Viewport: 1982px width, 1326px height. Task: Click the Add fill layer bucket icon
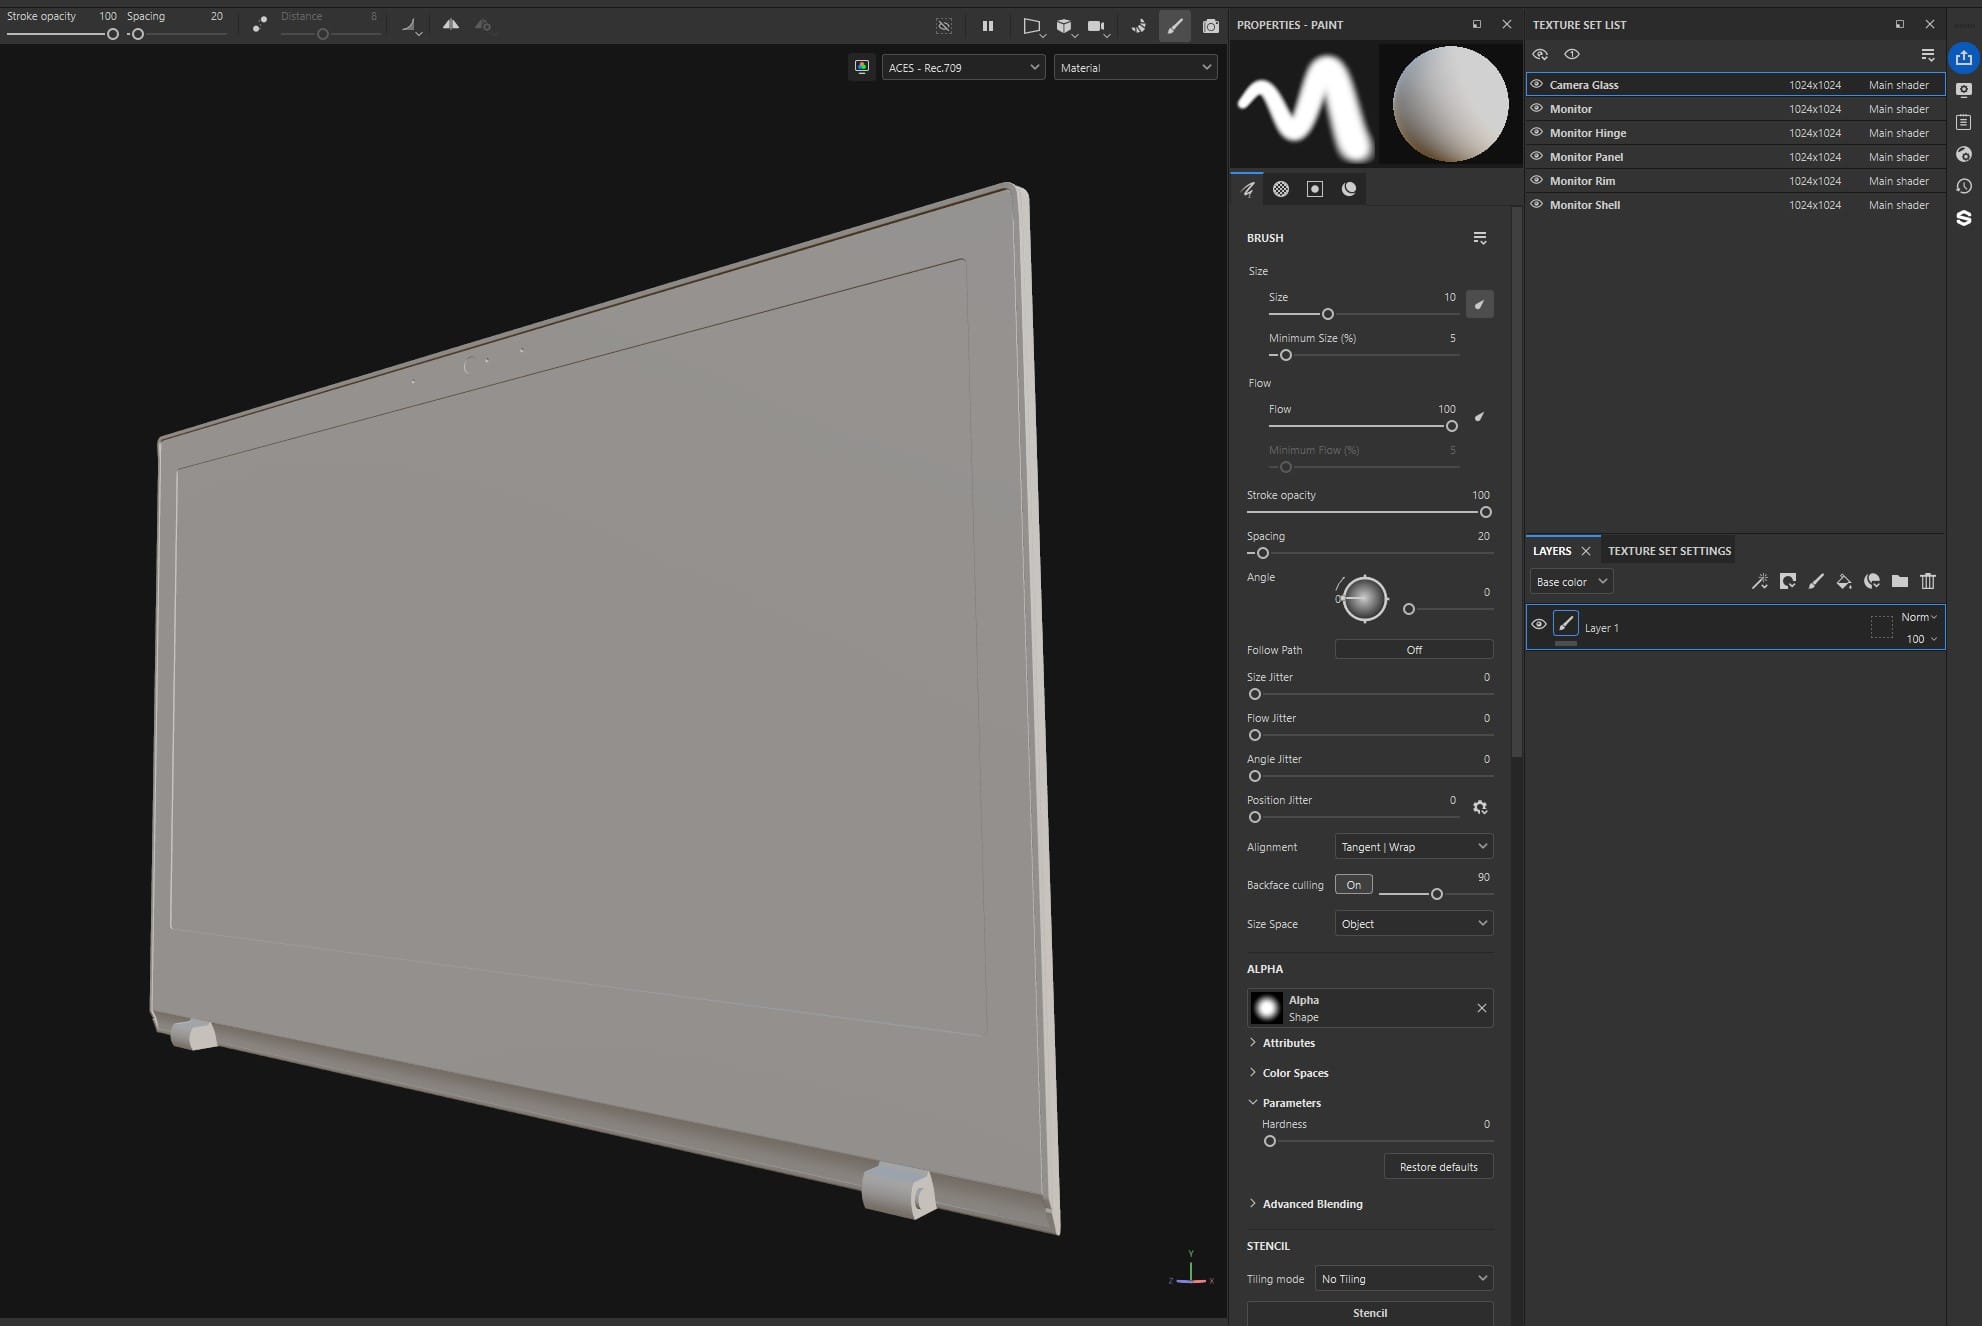pos(1843,581)
